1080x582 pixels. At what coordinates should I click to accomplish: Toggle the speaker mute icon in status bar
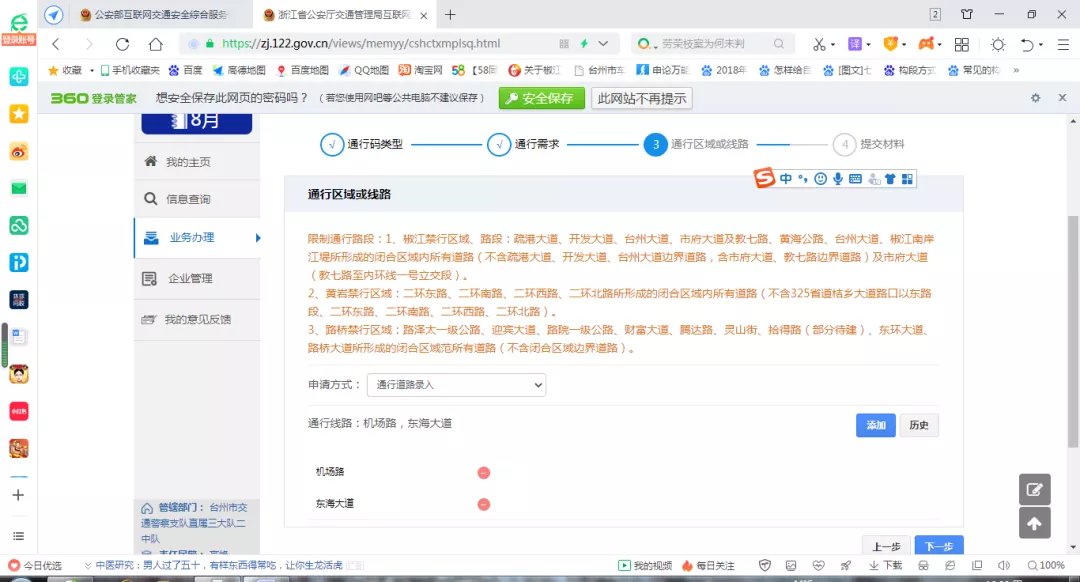(1004, 565)
